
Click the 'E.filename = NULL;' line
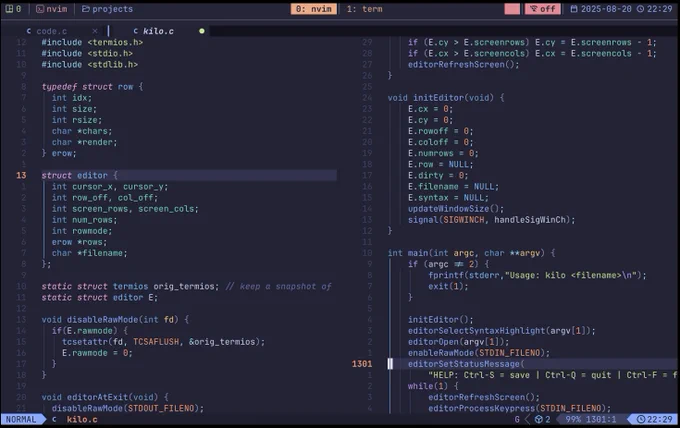453,186
